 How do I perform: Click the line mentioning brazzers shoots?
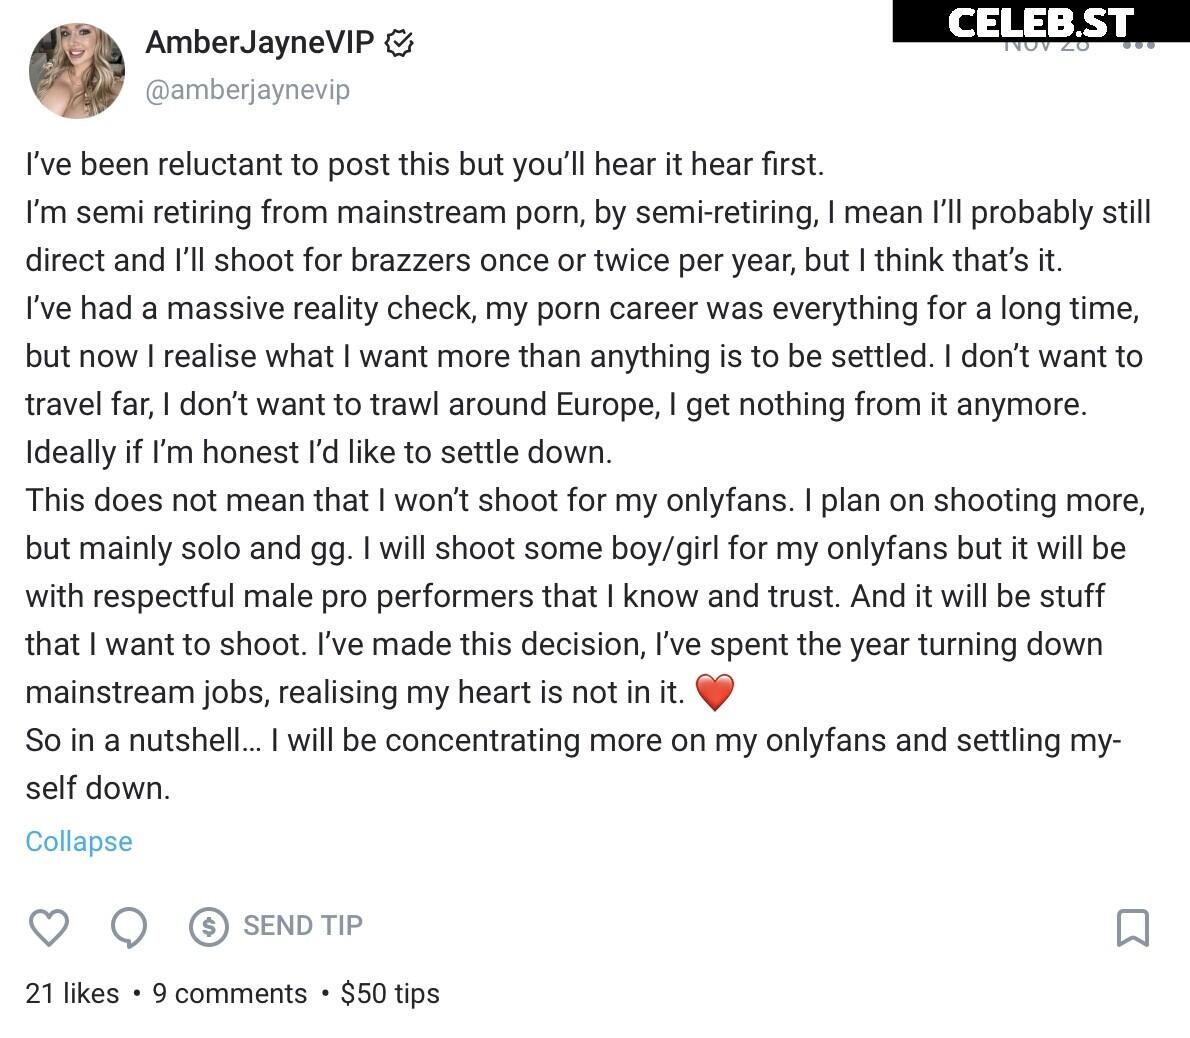543,260
